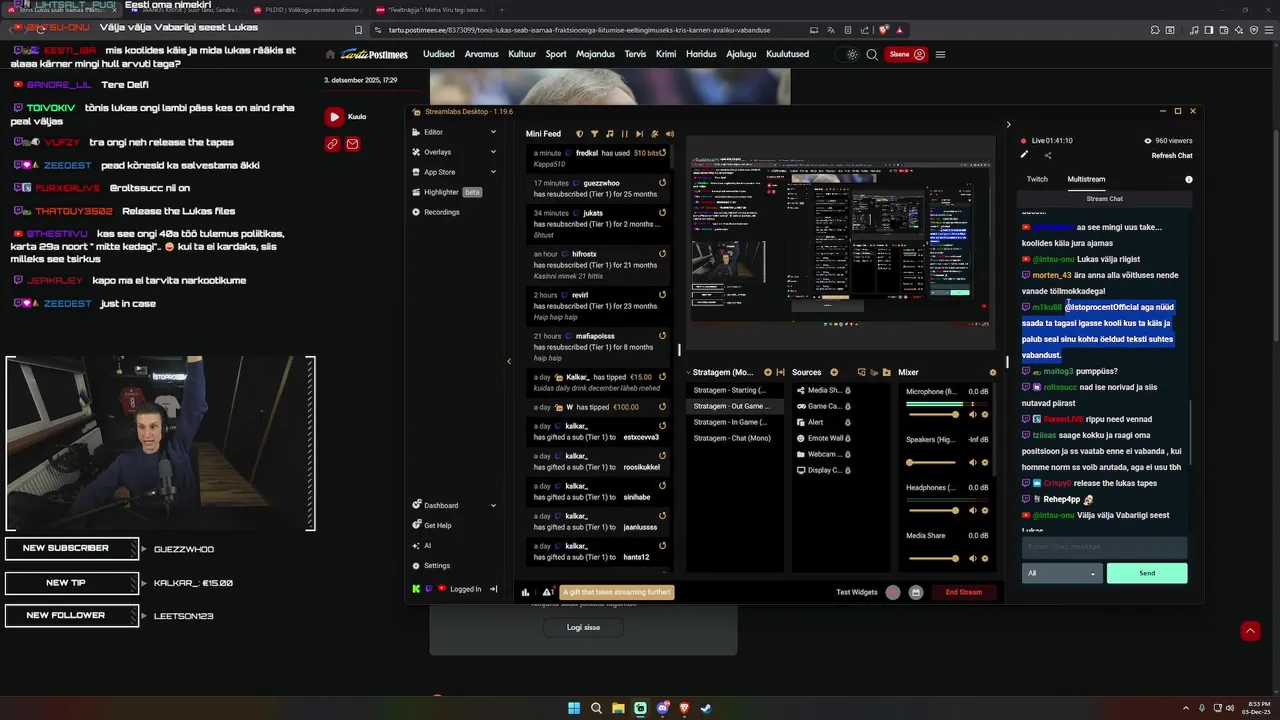The height and width of the screenshot is (720, 1280).
Task: Pause the Mini Feed alert queue
Action: (625, 134)
